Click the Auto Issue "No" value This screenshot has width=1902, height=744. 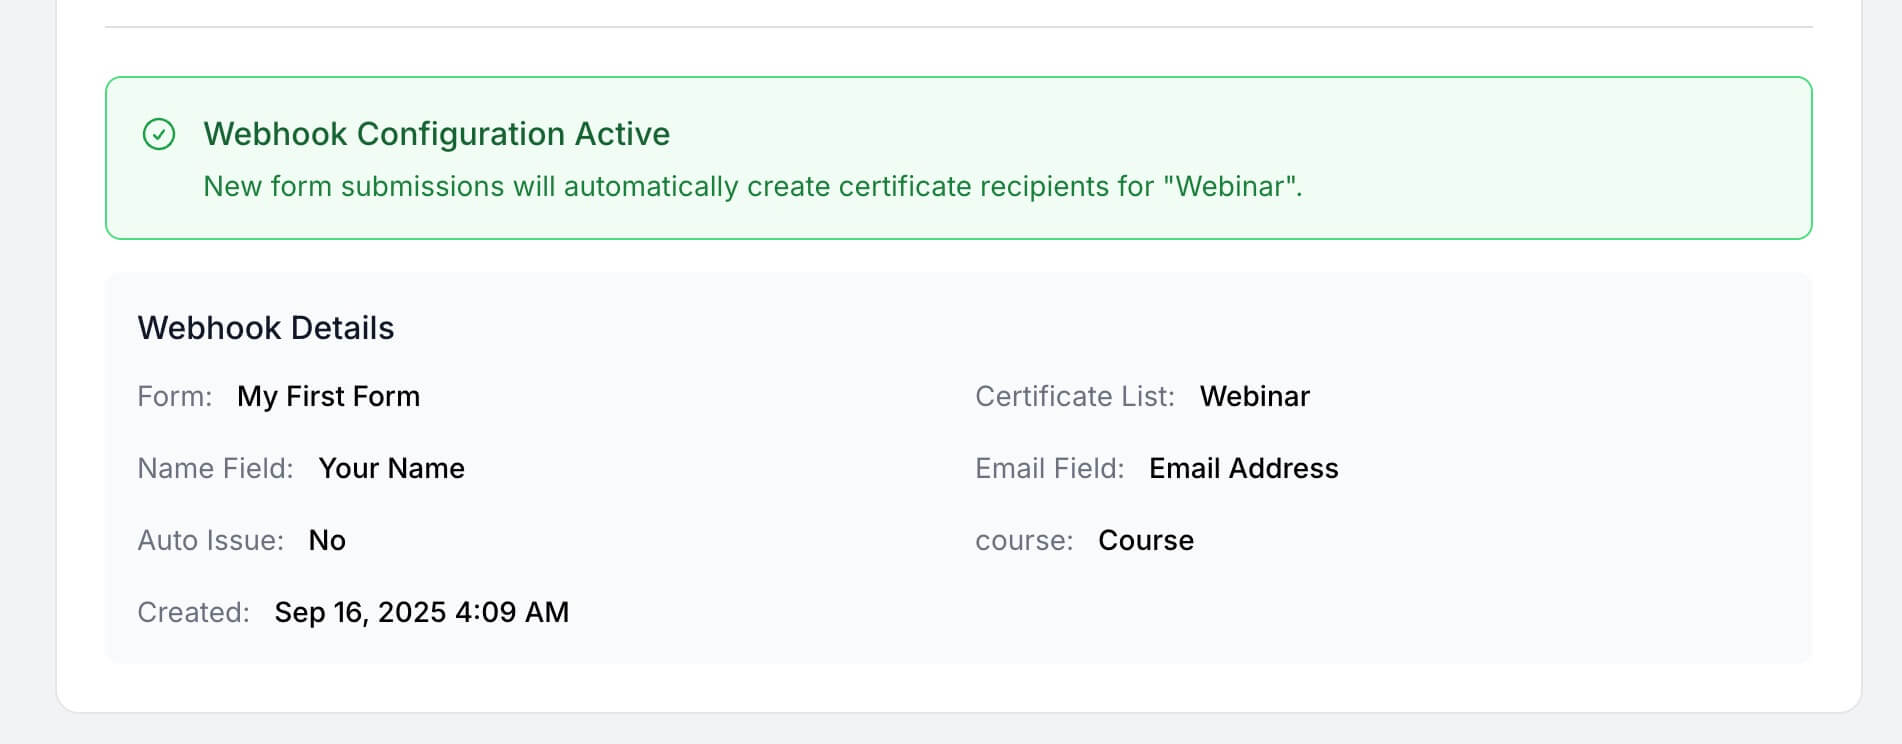pos(327,541)
